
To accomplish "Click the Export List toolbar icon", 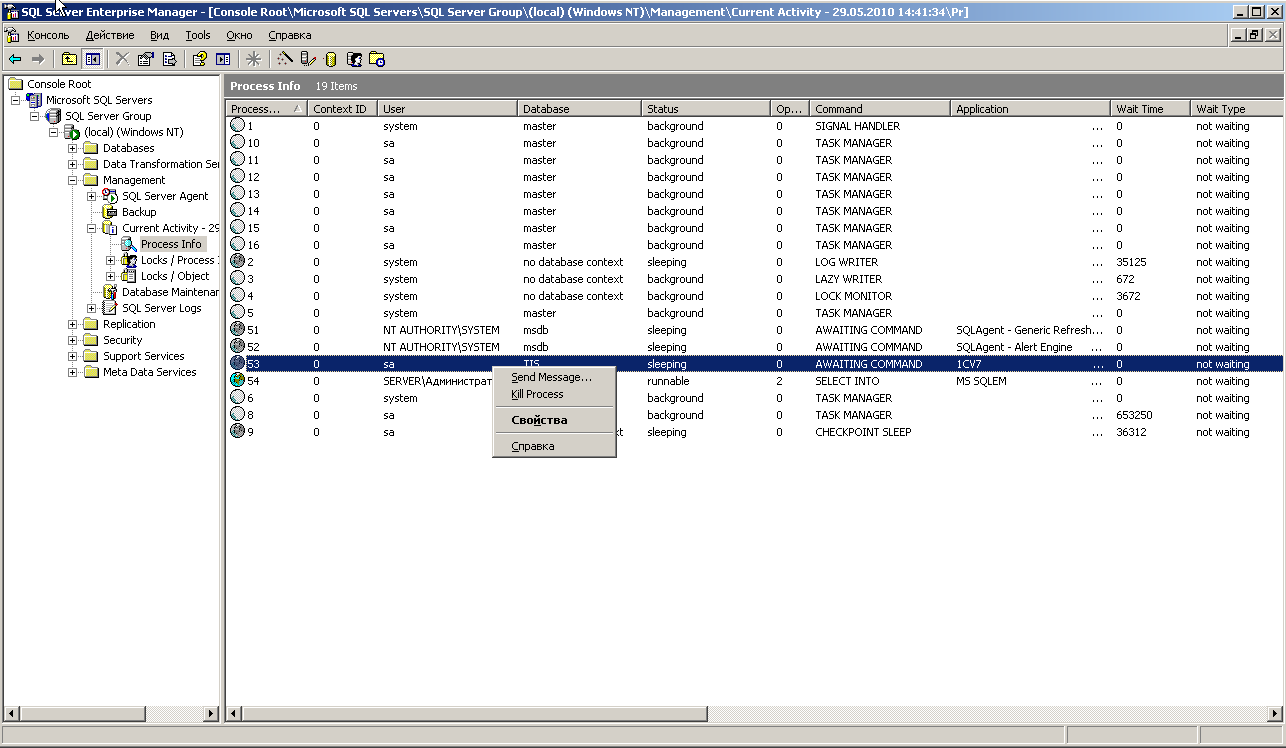I will pyautogui.click(x=169, y=59).
